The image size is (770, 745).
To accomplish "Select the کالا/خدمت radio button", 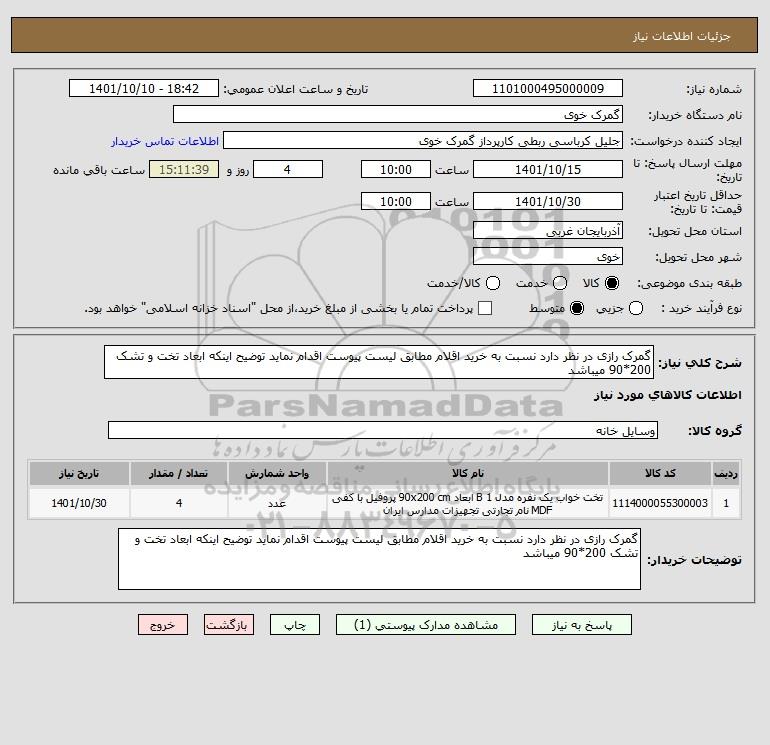I will pyautogui.click(x=493, y=283).
